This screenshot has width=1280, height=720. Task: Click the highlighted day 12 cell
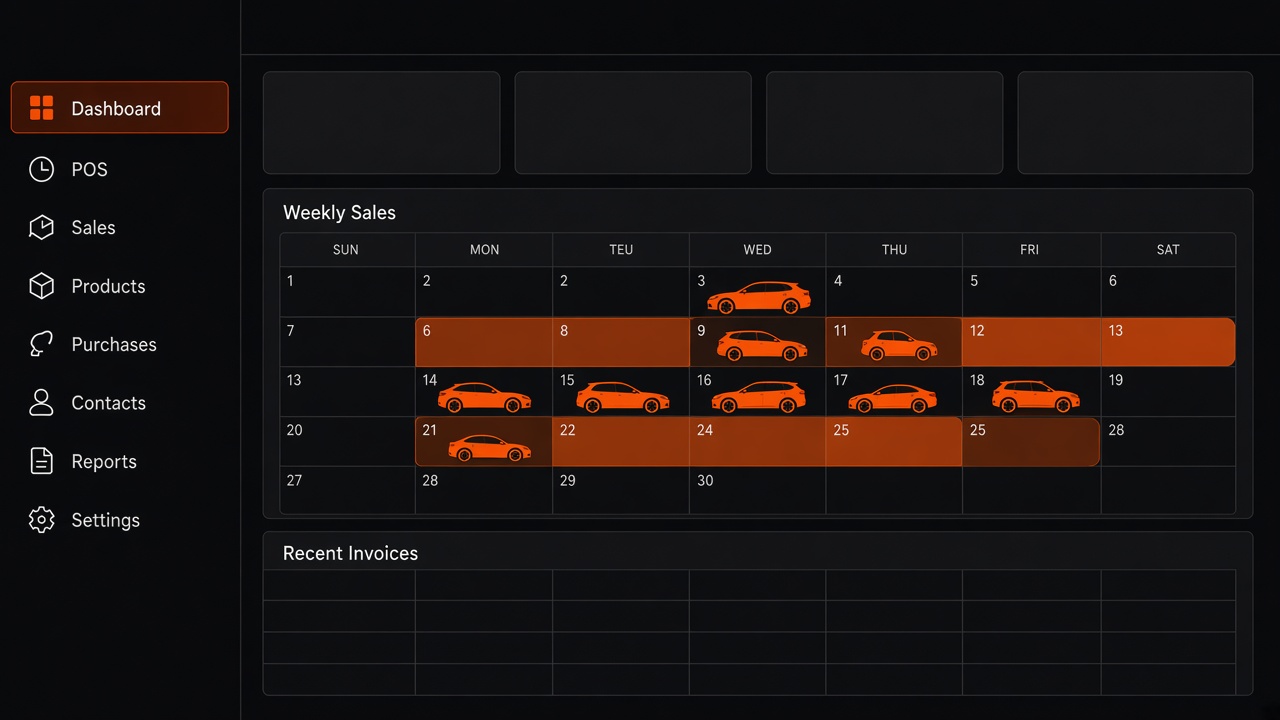(x=1031, y=342)
